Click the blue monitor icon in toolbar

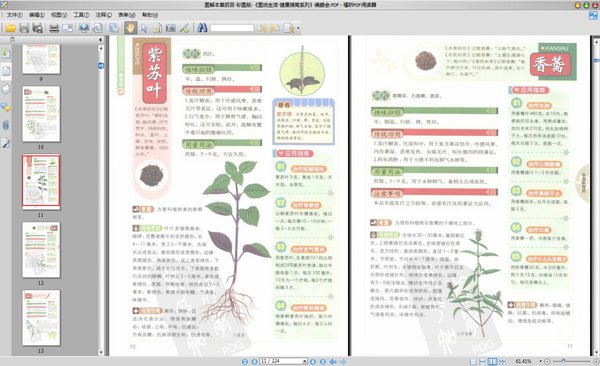pyautogui.click(x=84, y=28)
